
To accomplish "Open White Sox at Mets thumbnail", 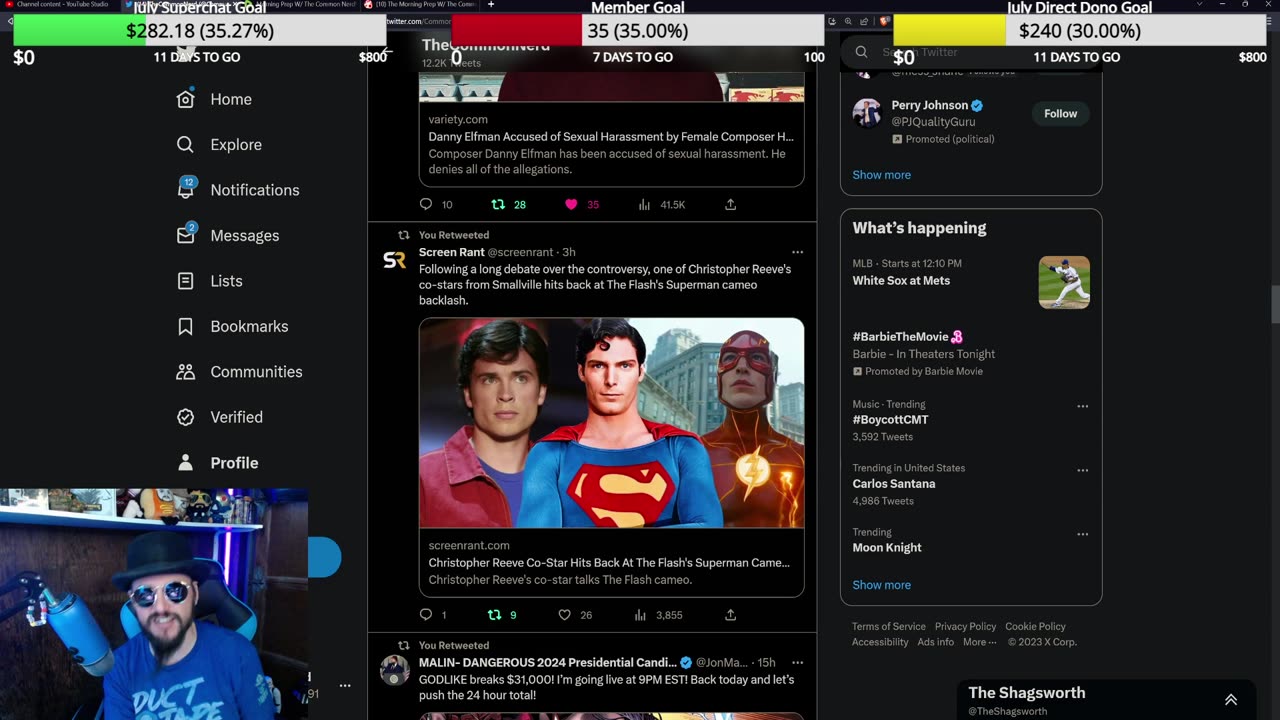I will click(1064, 282).
